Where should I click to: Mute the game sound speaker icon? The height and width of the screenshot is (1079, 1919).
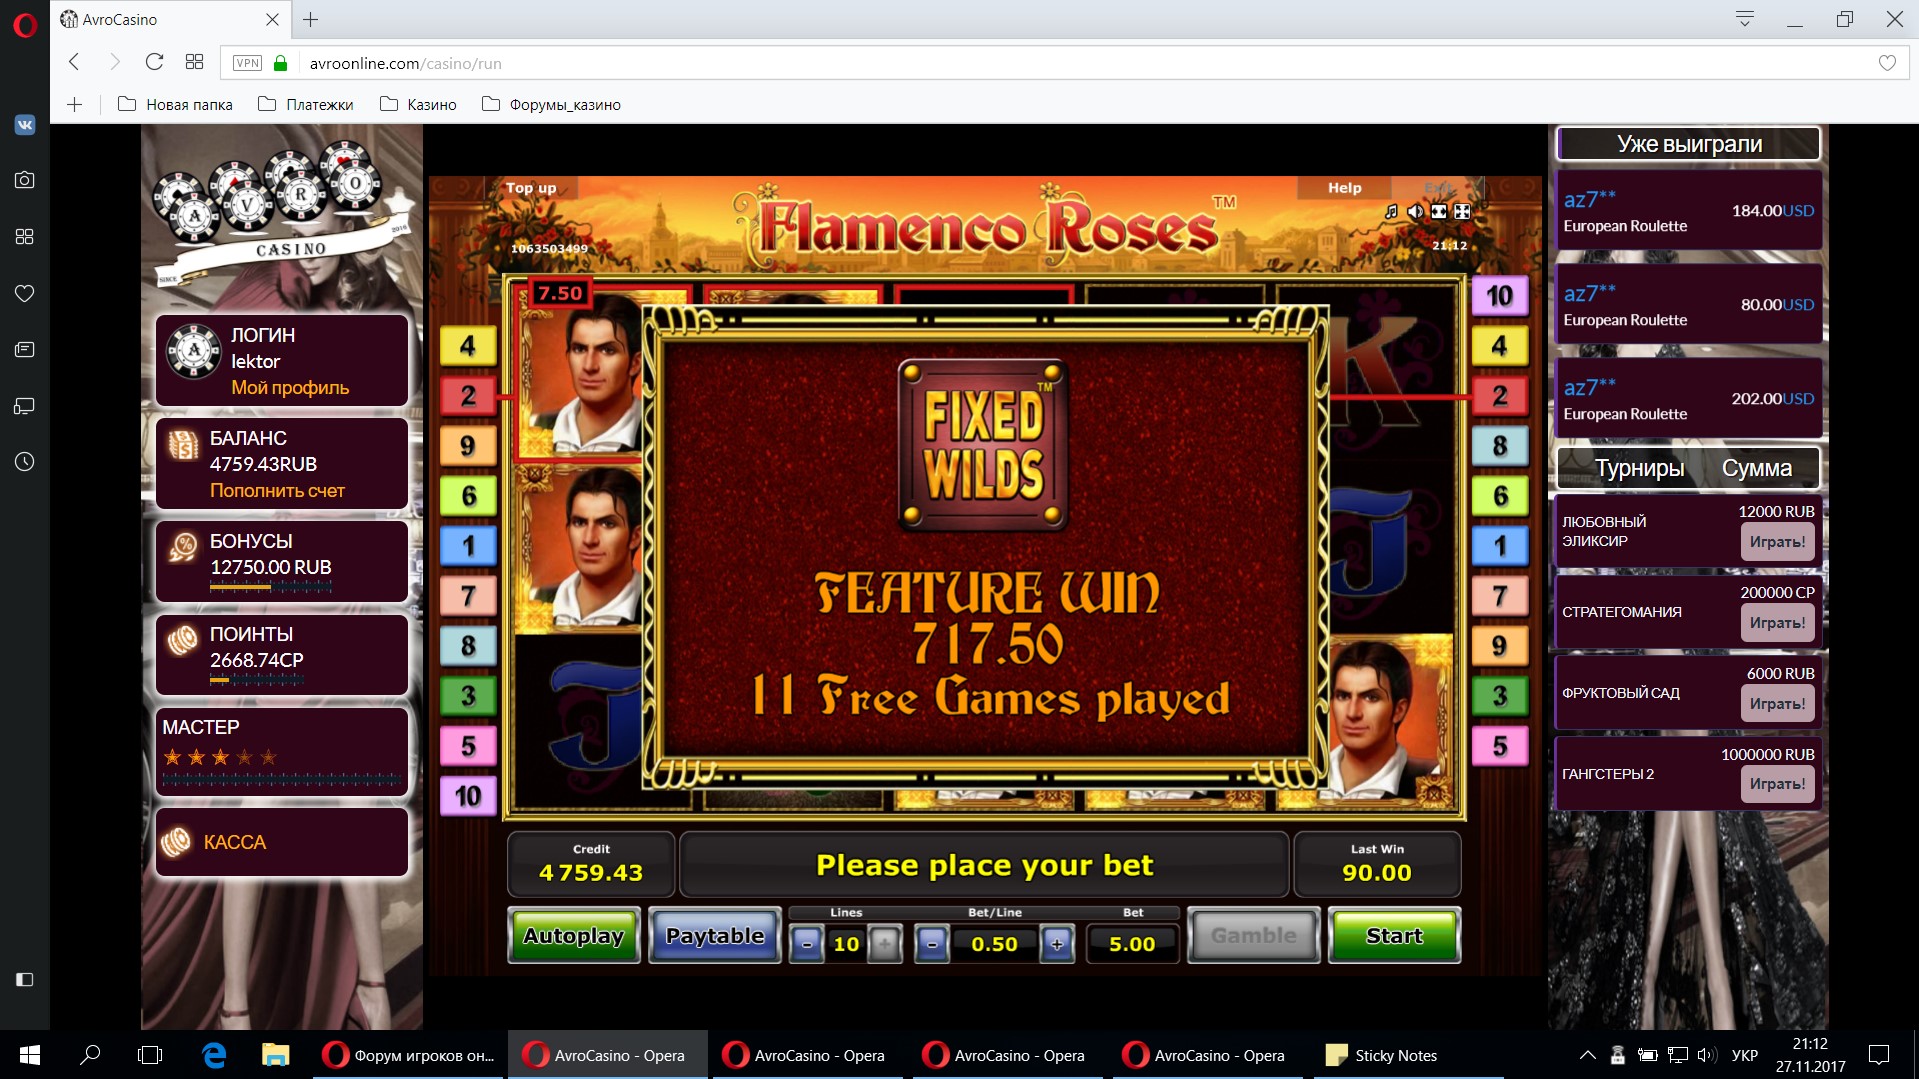1415,211
